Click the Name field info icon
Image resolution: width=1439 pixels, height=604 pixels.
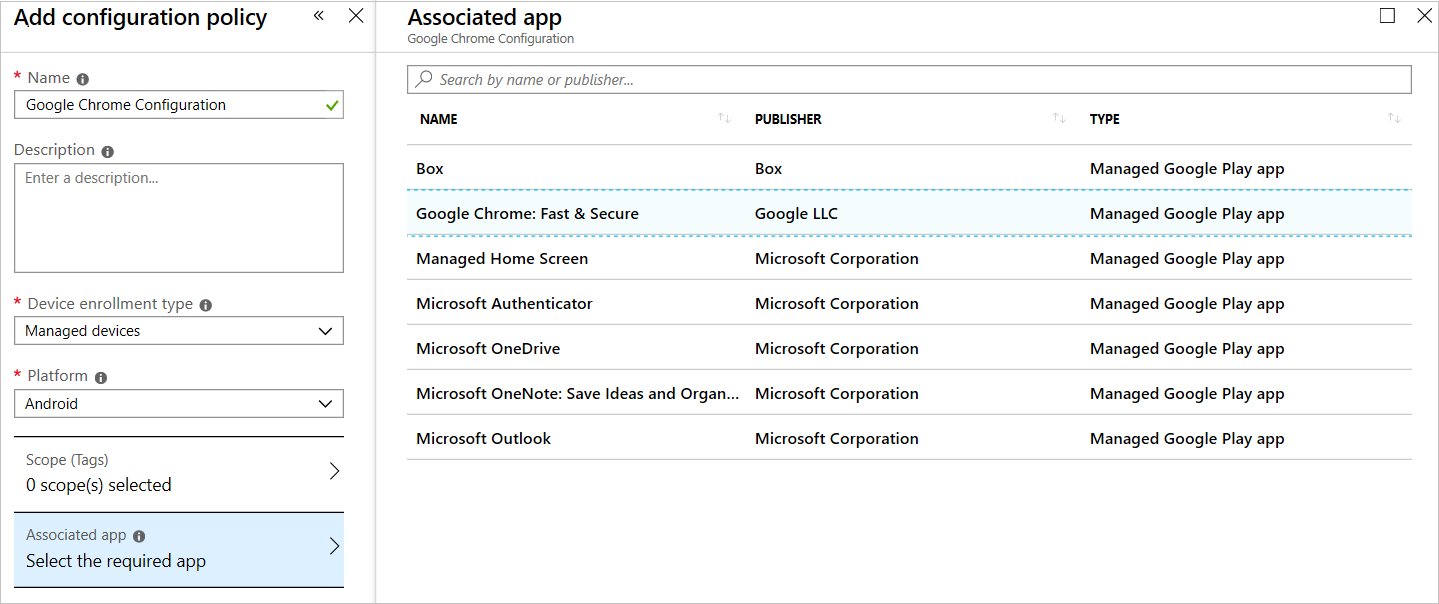81,77
